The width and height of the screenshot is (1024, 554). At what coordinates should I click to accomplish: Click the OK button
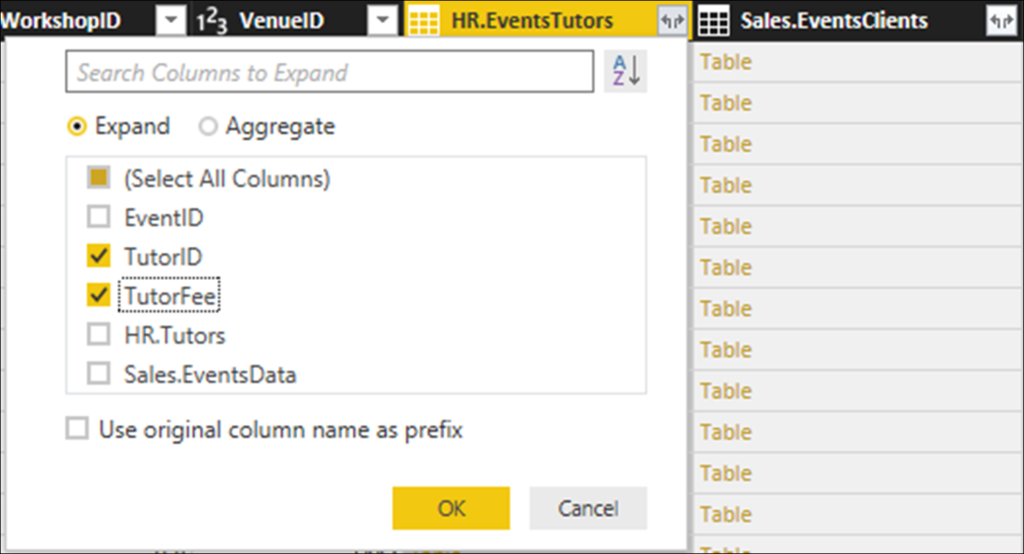(451, 508)
